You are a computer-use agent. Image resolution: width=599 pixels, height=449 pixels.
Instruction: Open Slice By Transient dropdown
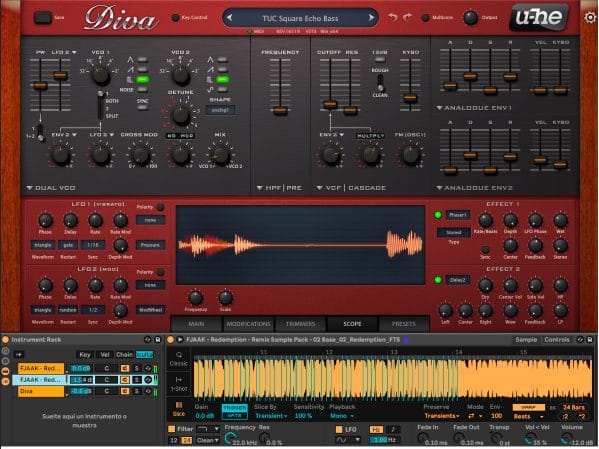pos(271,416)
